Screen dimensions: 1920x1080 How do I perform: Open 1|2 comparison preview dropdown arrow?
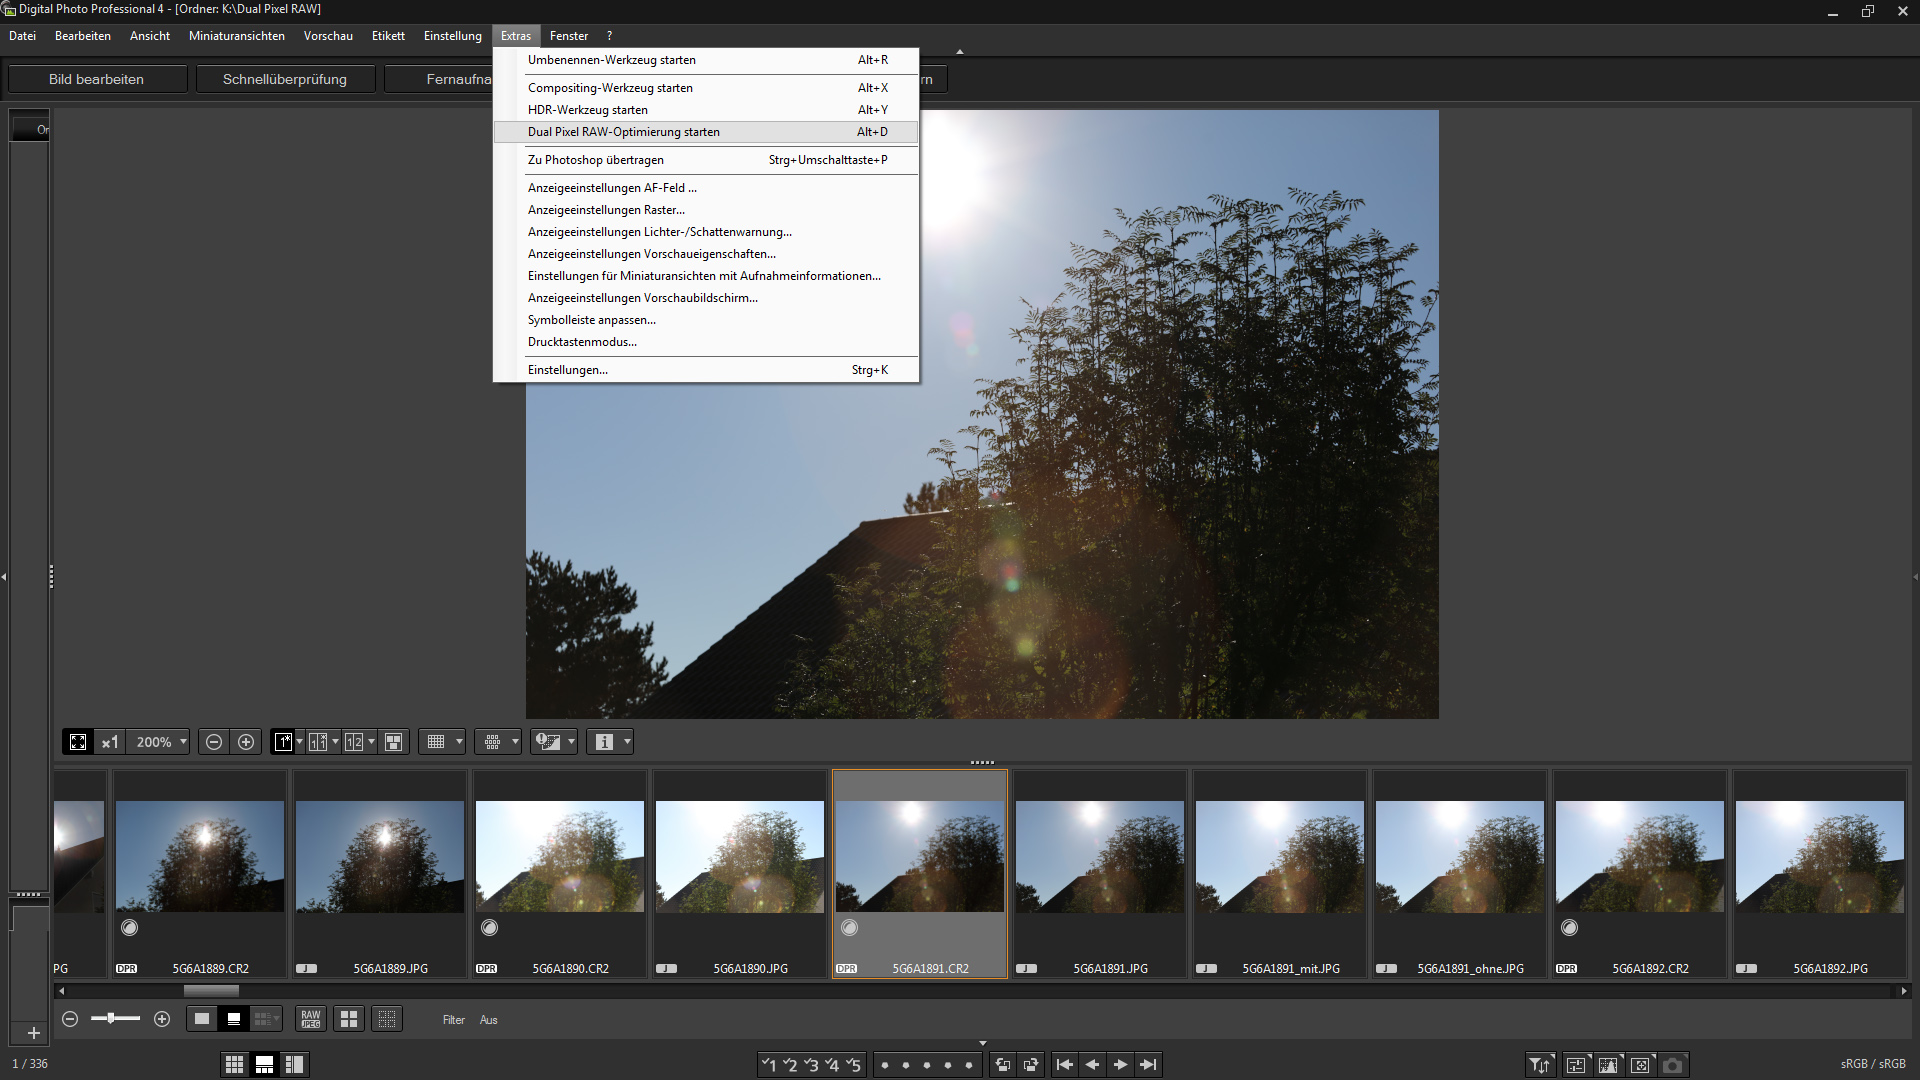point(371,742)
